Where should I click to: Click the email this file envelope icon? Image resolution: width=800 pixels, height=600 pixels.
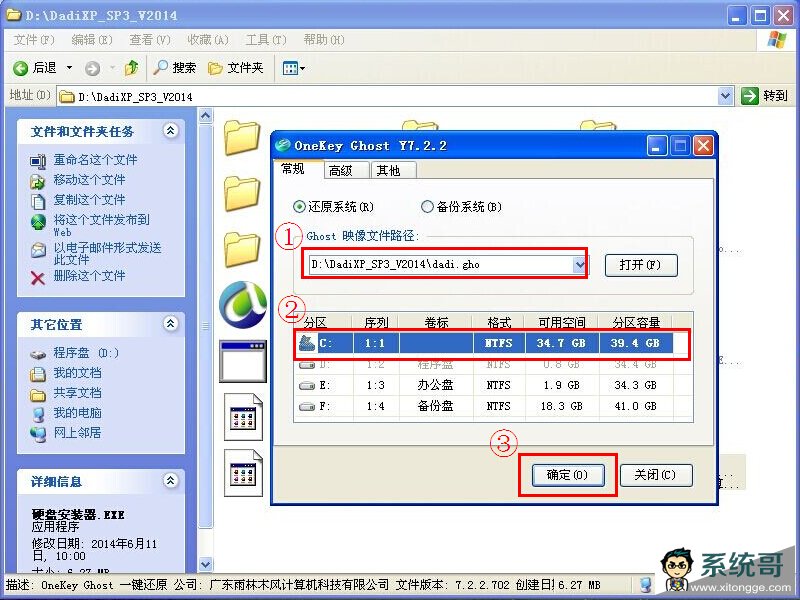point(38,250)
